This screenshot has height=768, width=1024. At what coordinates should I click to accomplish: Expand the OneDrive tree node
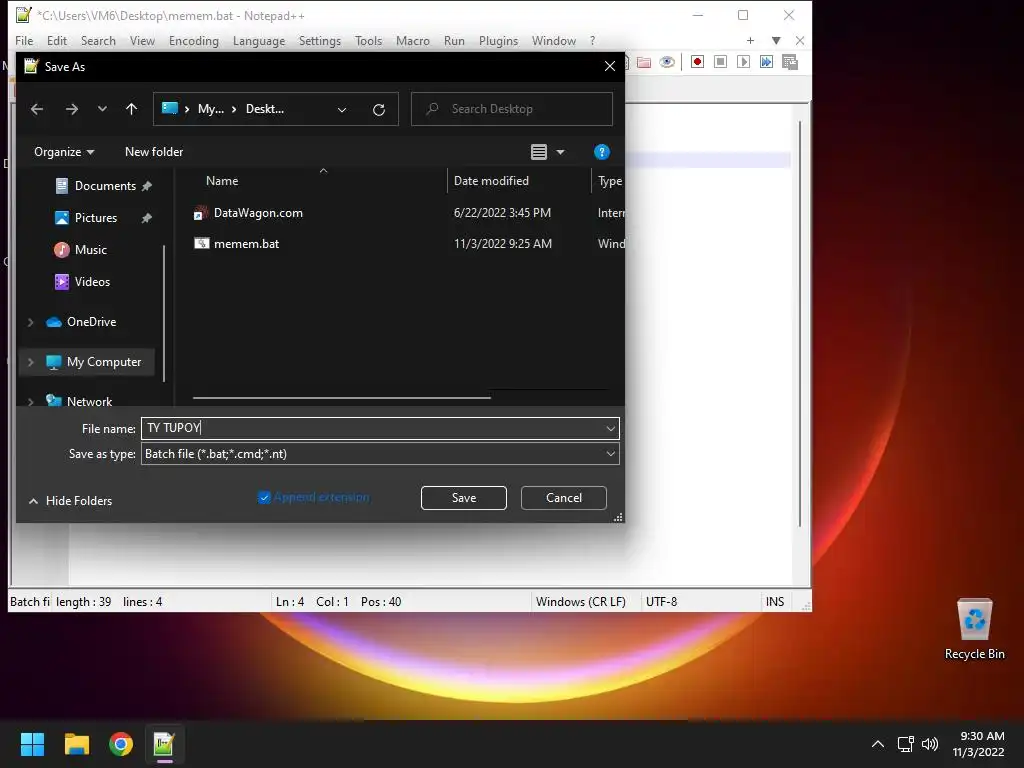pyautogui.click(x=31, y=322)
